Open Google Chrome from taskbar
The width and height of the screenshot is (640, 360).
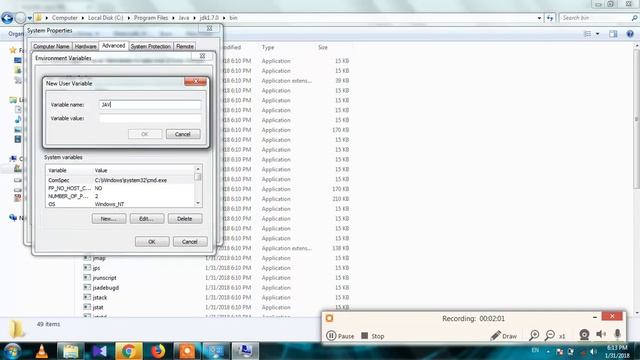click(129, 351)
